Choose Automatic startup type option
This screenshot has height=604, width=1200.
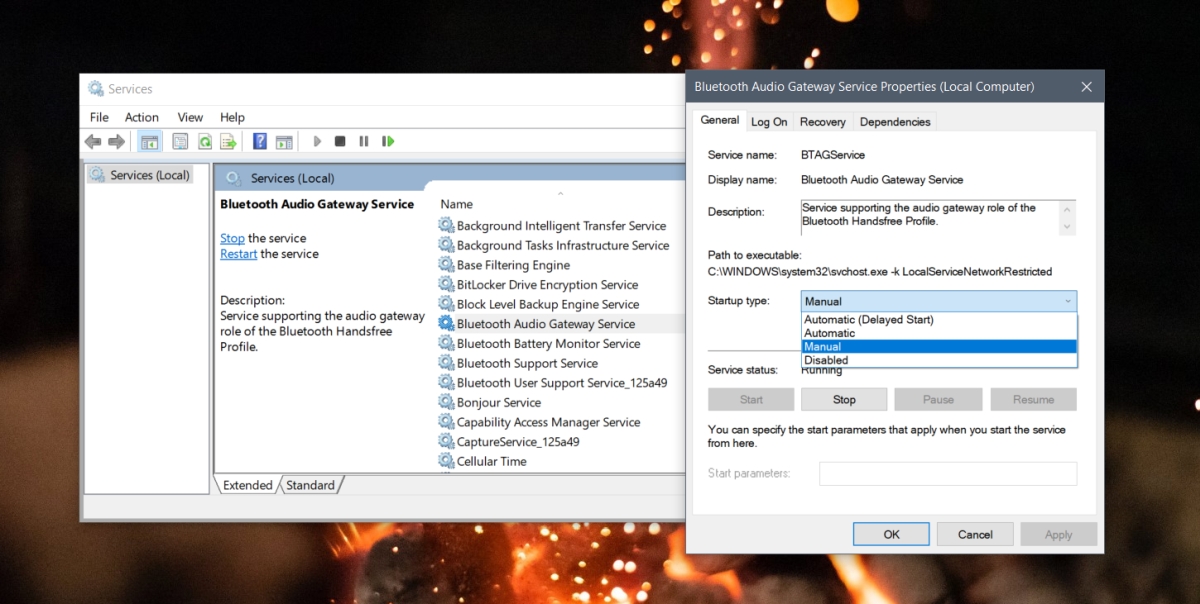pos(939,333)
